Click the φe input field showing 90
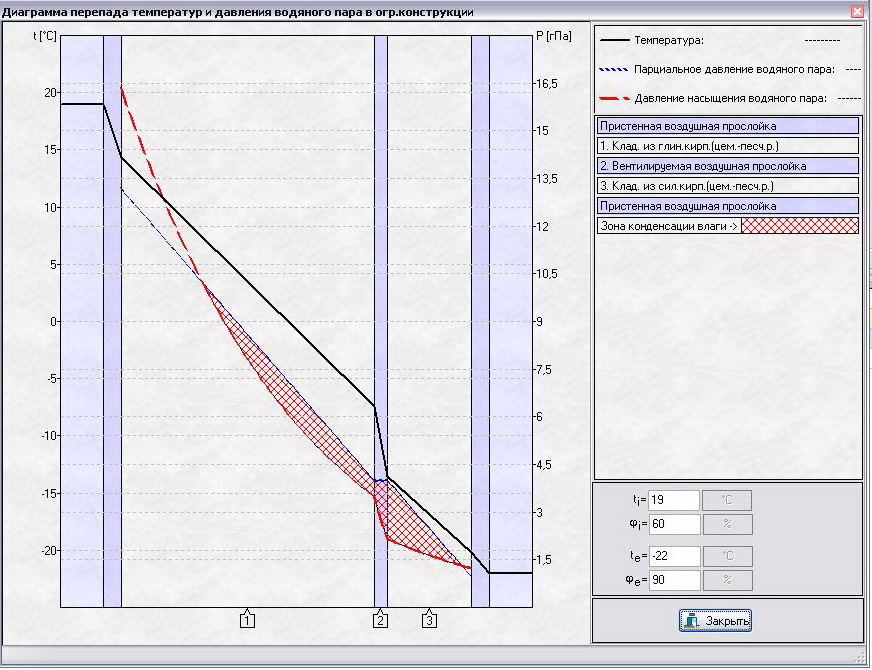872x670 pixels. coord(674,580)
